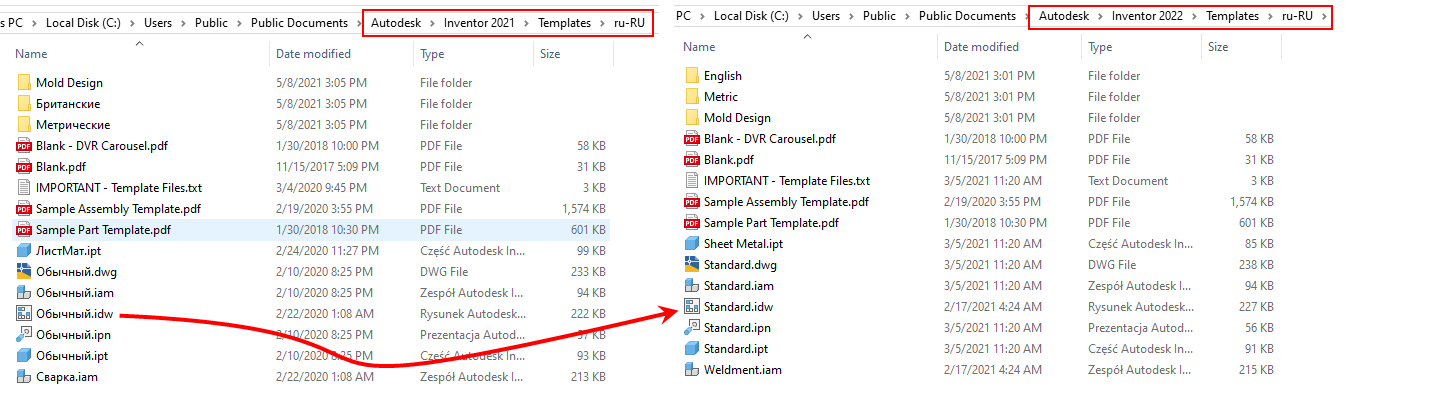Screen dimensions: 1445x404
Task: Open chevron after Autodesk in Inventor 2021 address bar
Action: 432,23
